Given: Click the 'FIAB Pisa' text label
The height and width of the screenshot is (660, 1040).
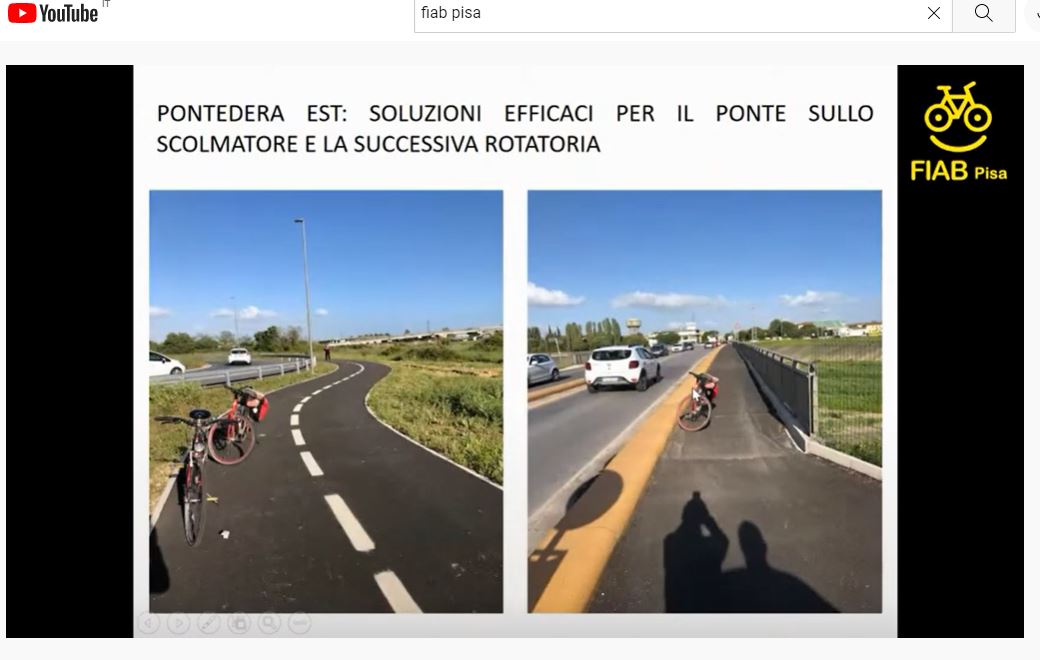Looking at the screenshot, I should pyautogui.click(x=958, y=171).
